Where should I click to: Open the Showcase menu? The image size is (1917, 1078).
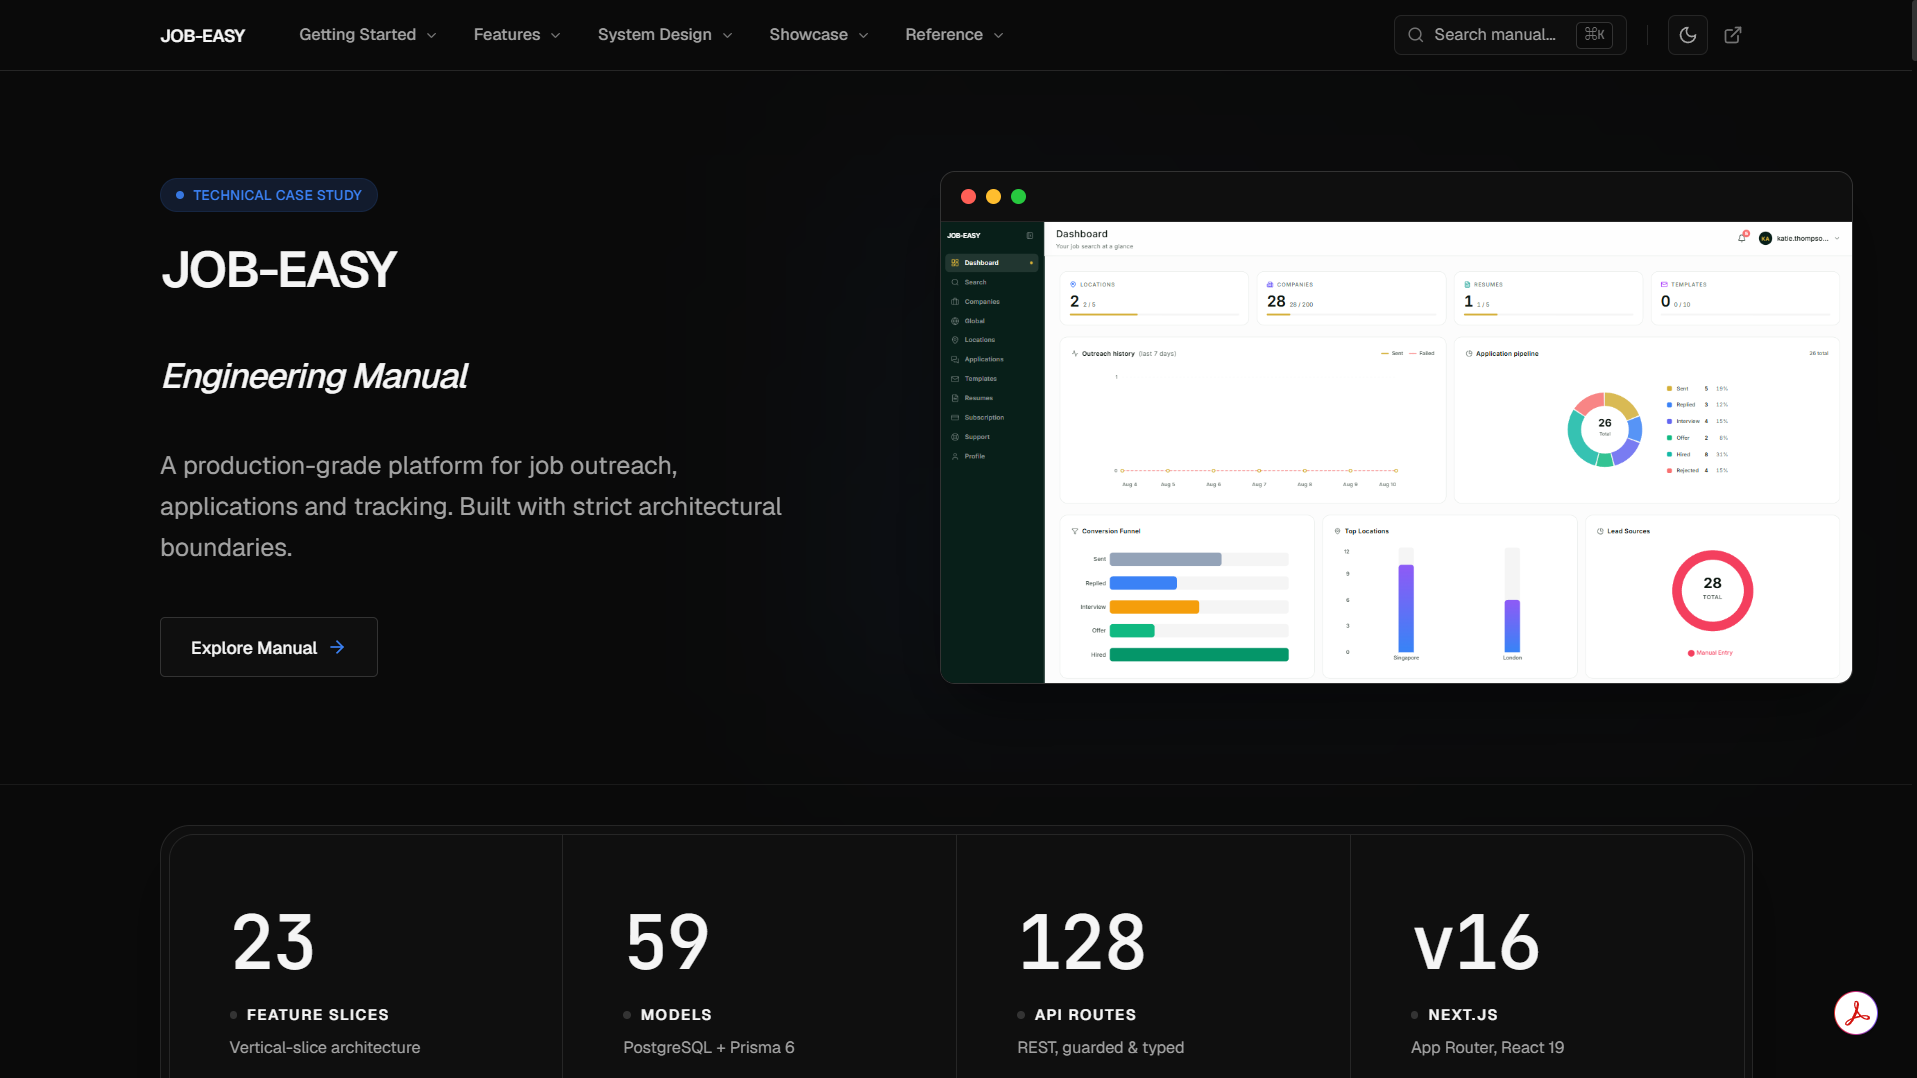819,35
